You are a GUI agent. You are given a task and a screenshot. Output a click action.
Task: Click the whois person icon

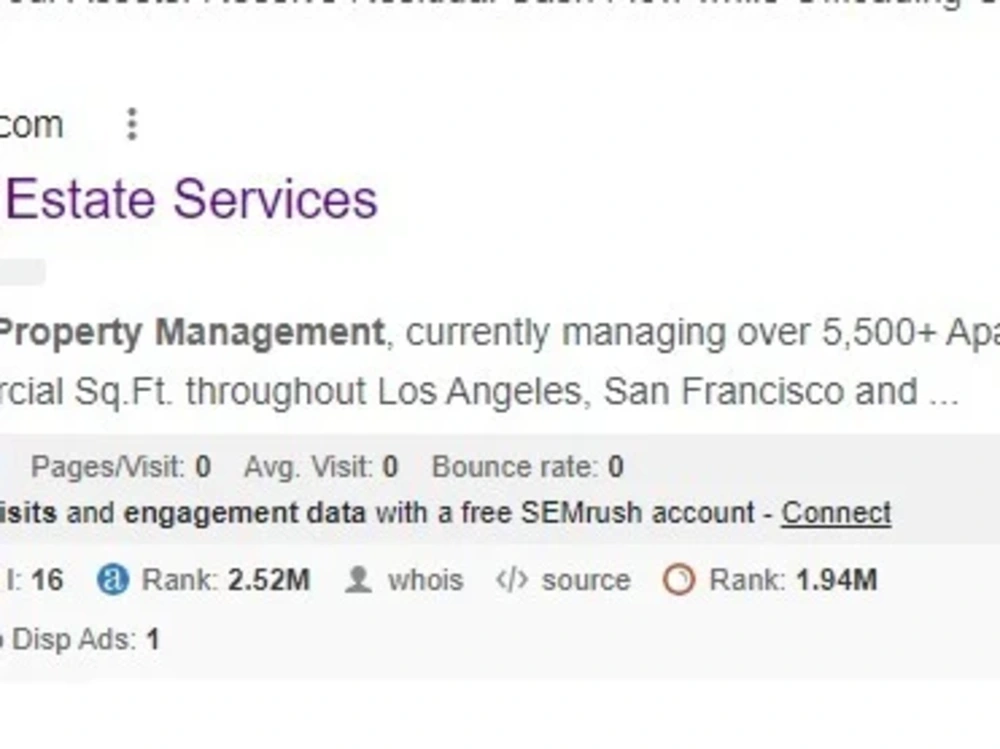click(x=358, y=580)
